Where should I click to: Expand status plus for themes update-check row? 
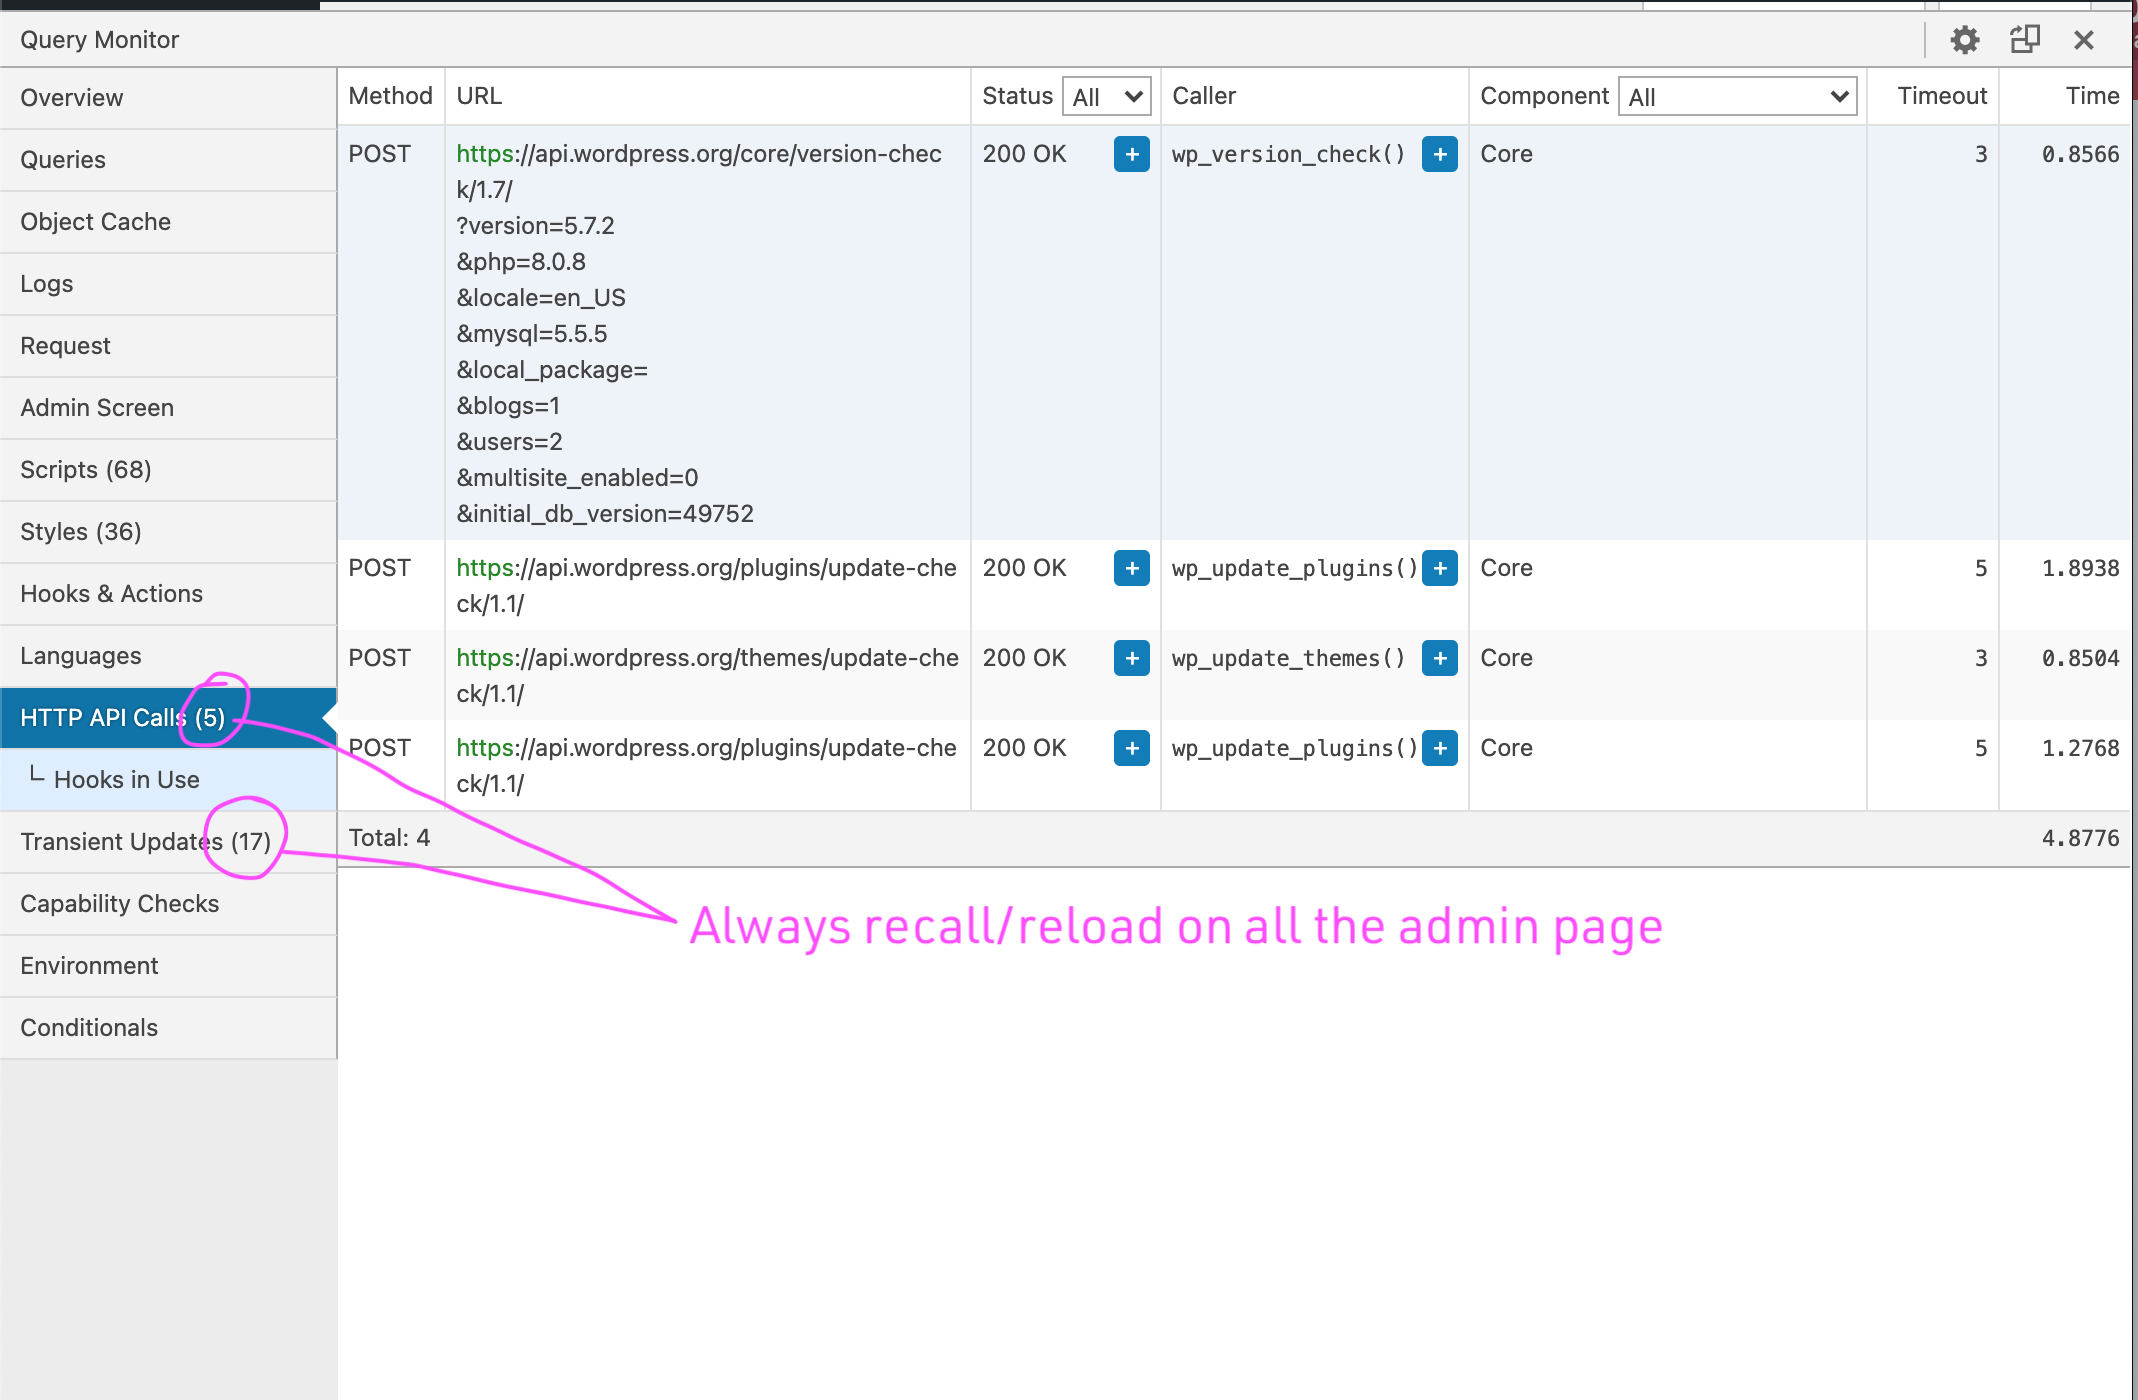pyautogui.click(x=1131, y=658)
